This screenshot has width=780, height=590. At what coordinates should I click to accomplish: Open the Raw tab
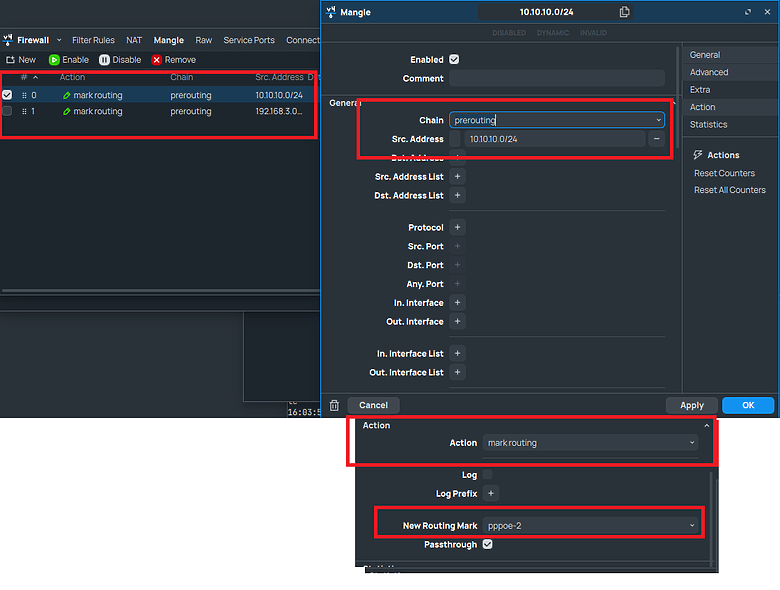203,40
